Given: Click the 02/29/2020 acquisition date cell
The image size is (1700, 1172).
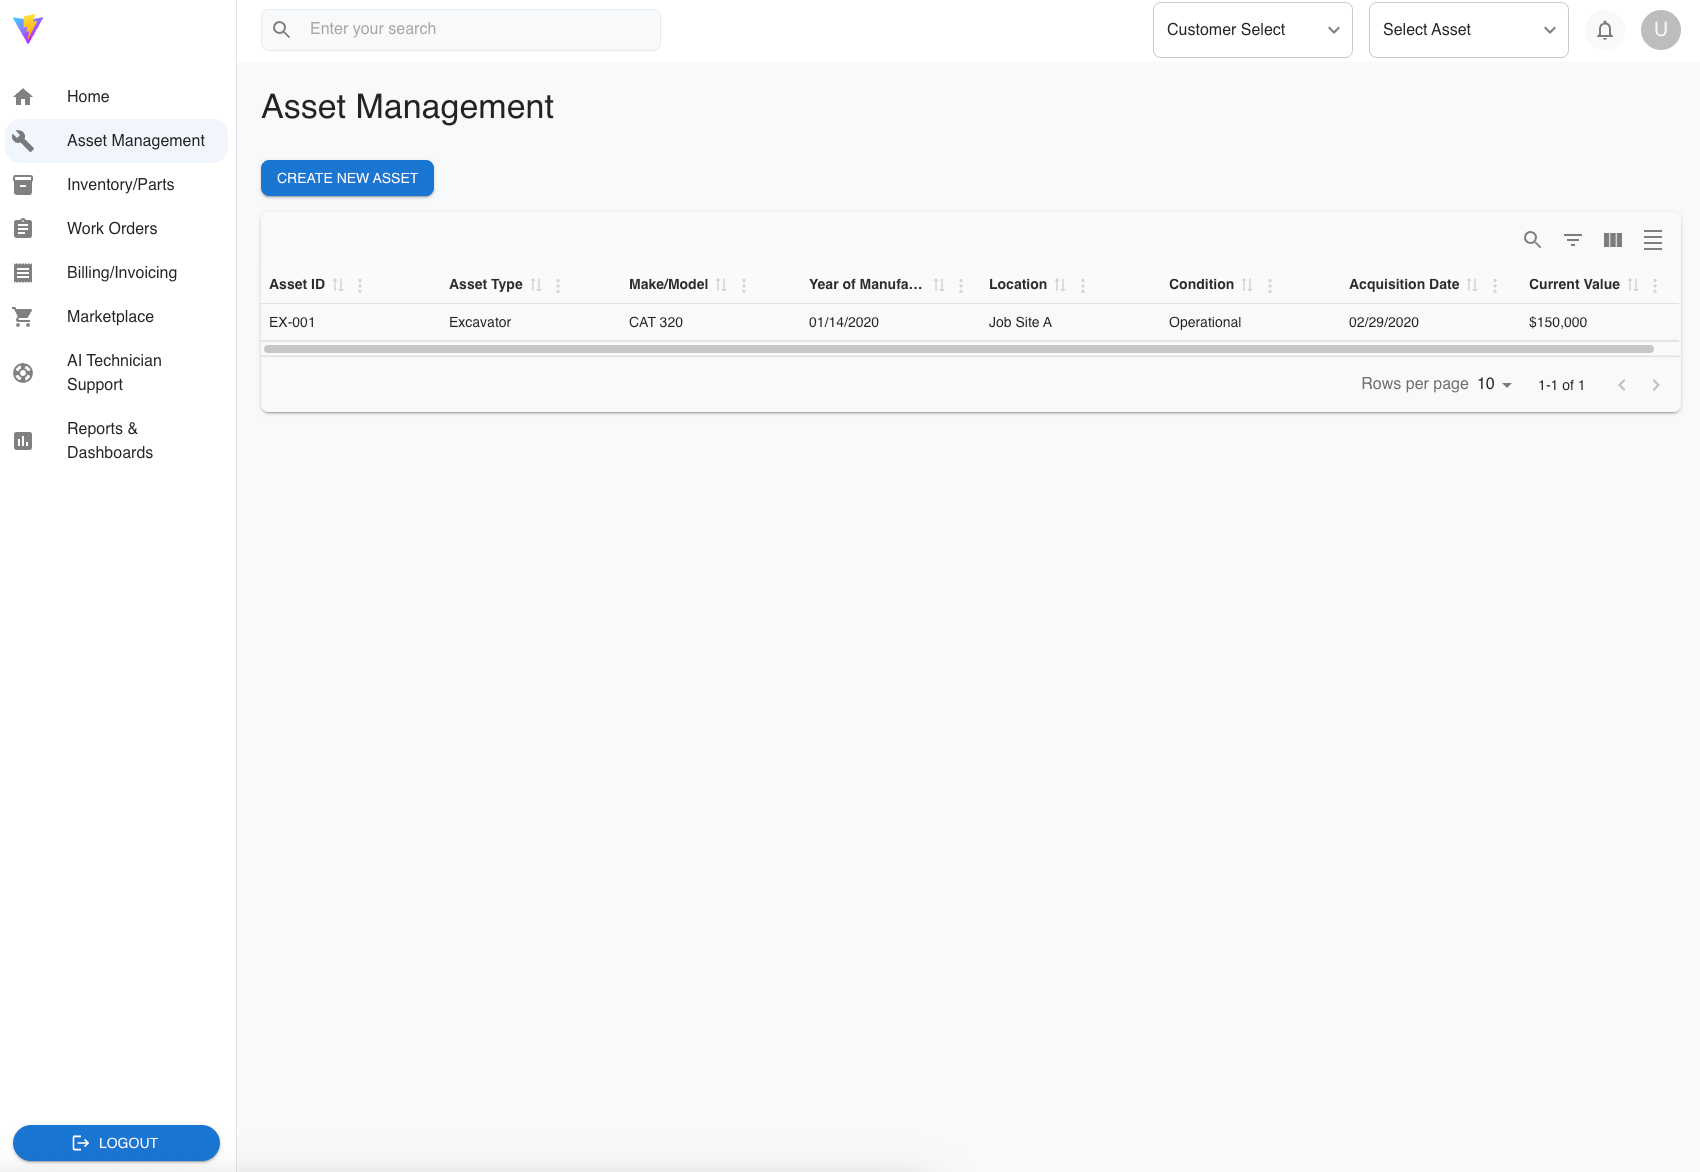Looking at the screenshot, I should (x=1431, y=322).
